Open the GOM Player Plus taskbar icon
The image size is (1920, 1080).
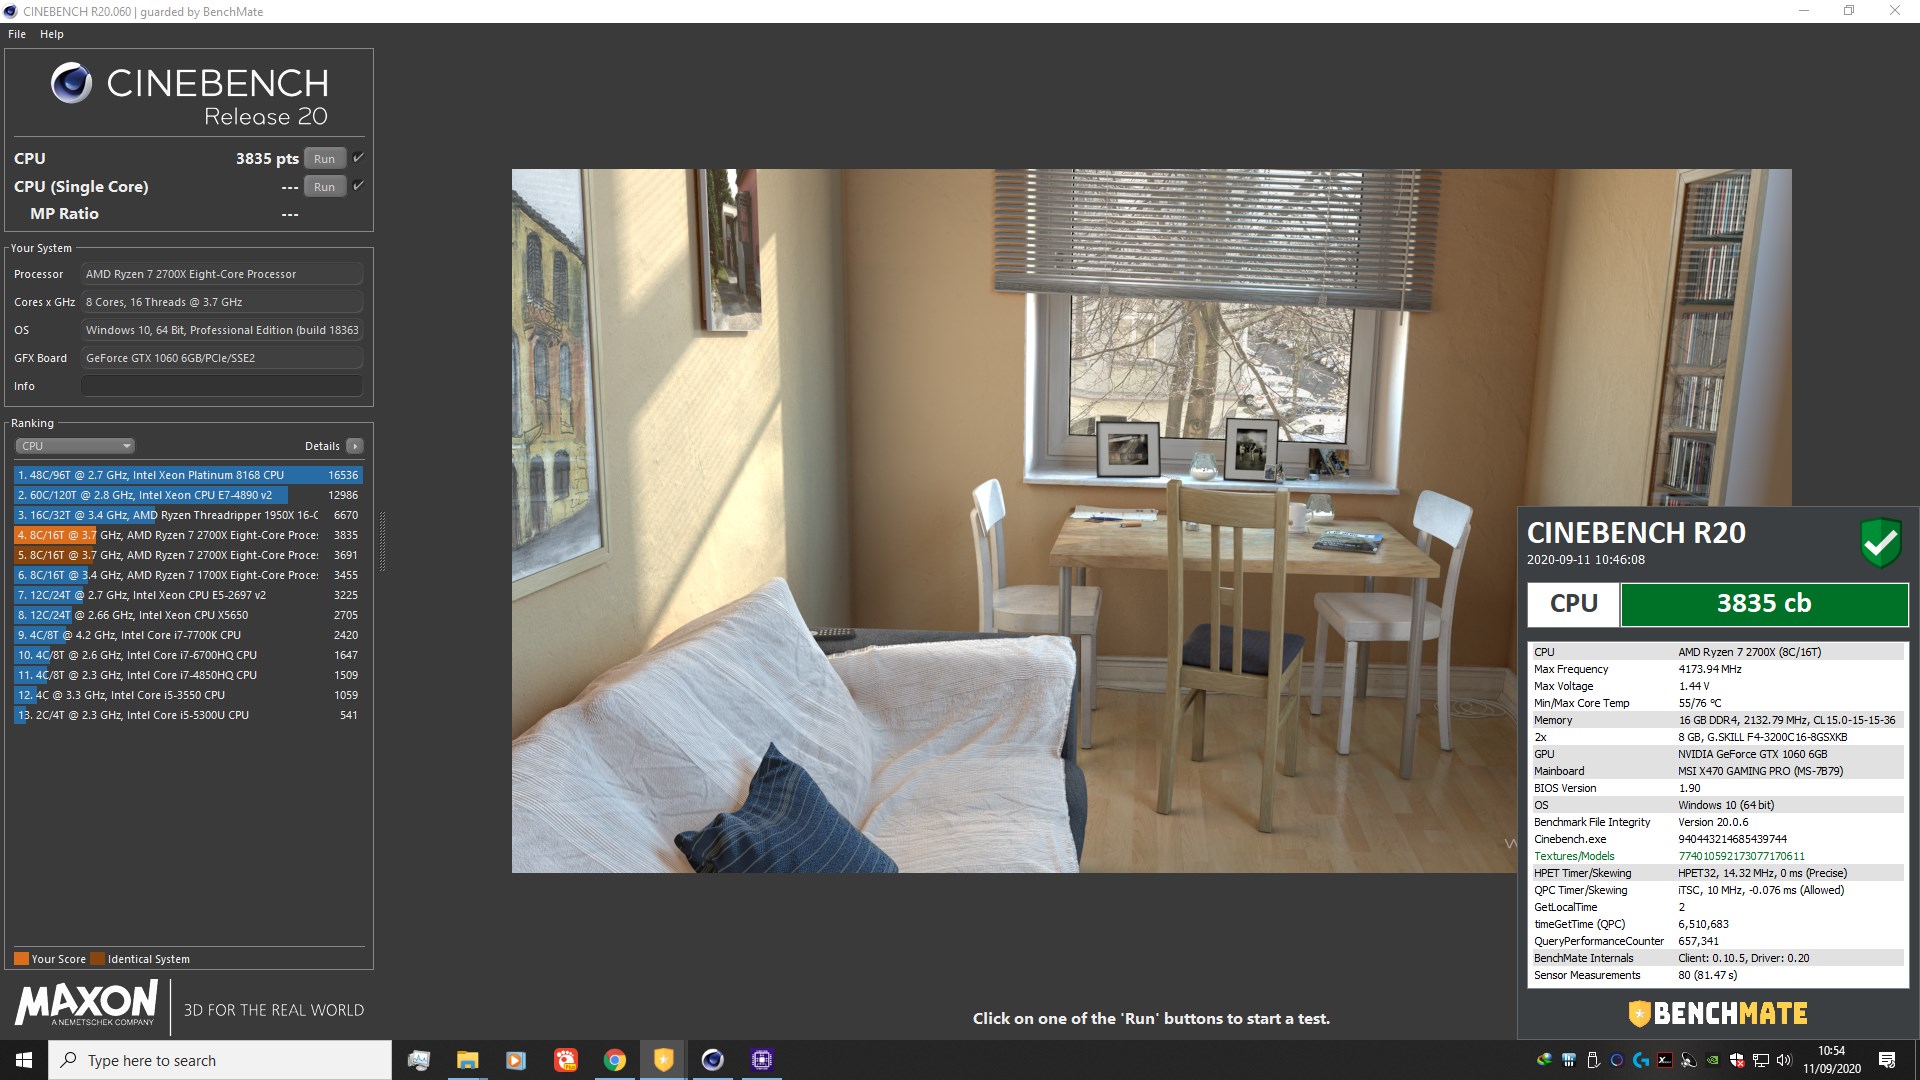click(566, 1060)
